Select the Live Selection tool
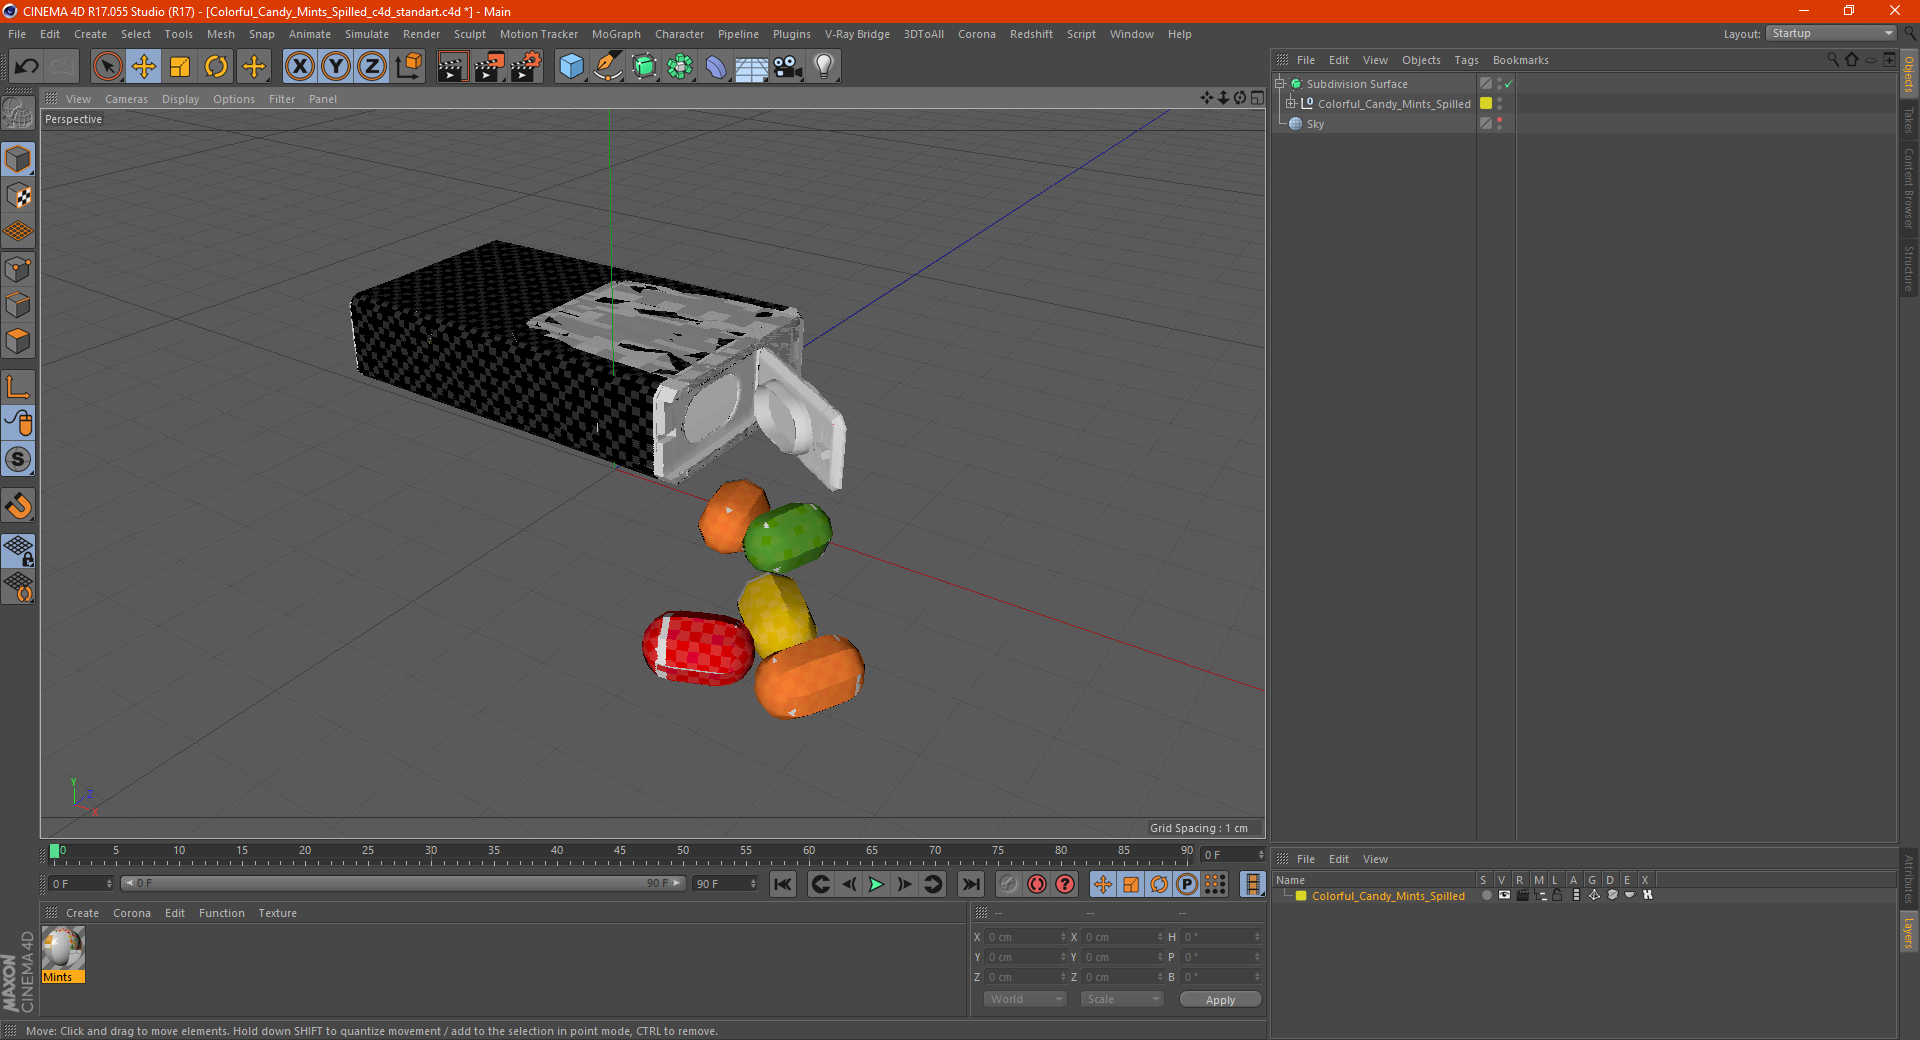Screen dimensions: 1920x1040 (107, 67)
